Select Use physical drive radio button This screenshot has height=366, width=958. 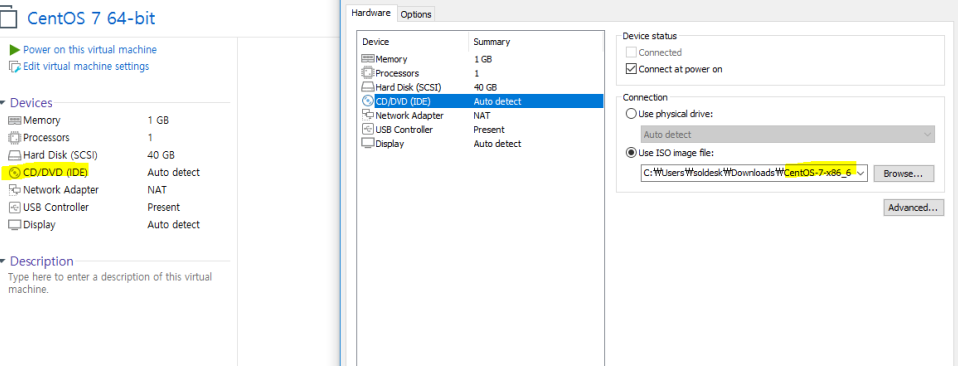coord(631,114)
